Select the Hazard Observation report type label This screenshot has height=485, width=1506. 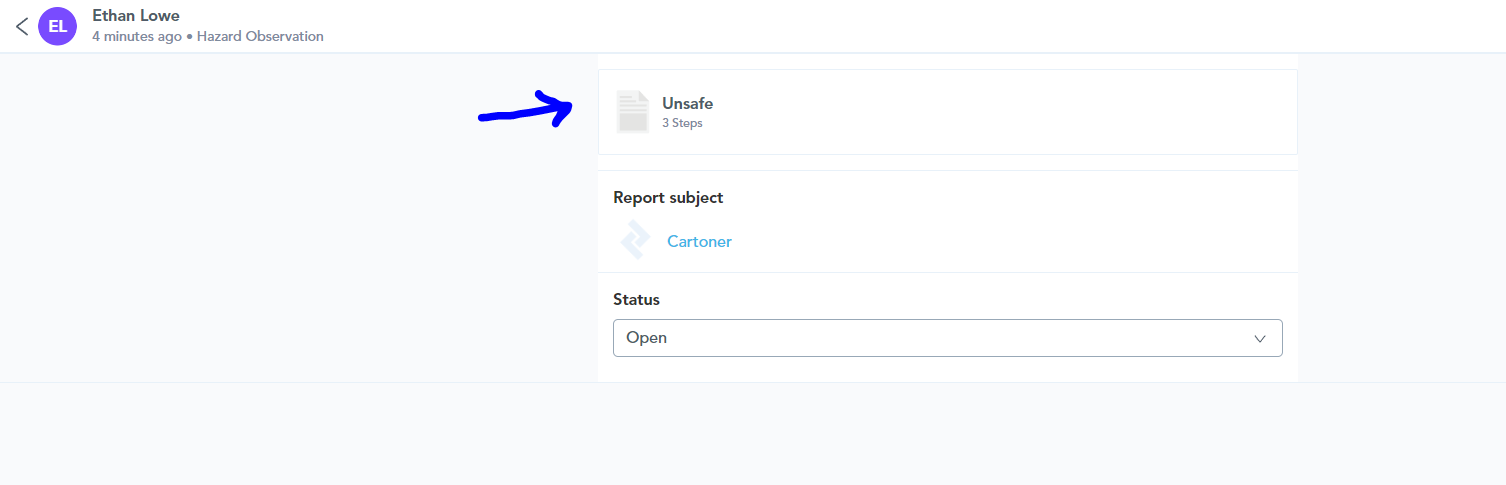coord(260,36)
